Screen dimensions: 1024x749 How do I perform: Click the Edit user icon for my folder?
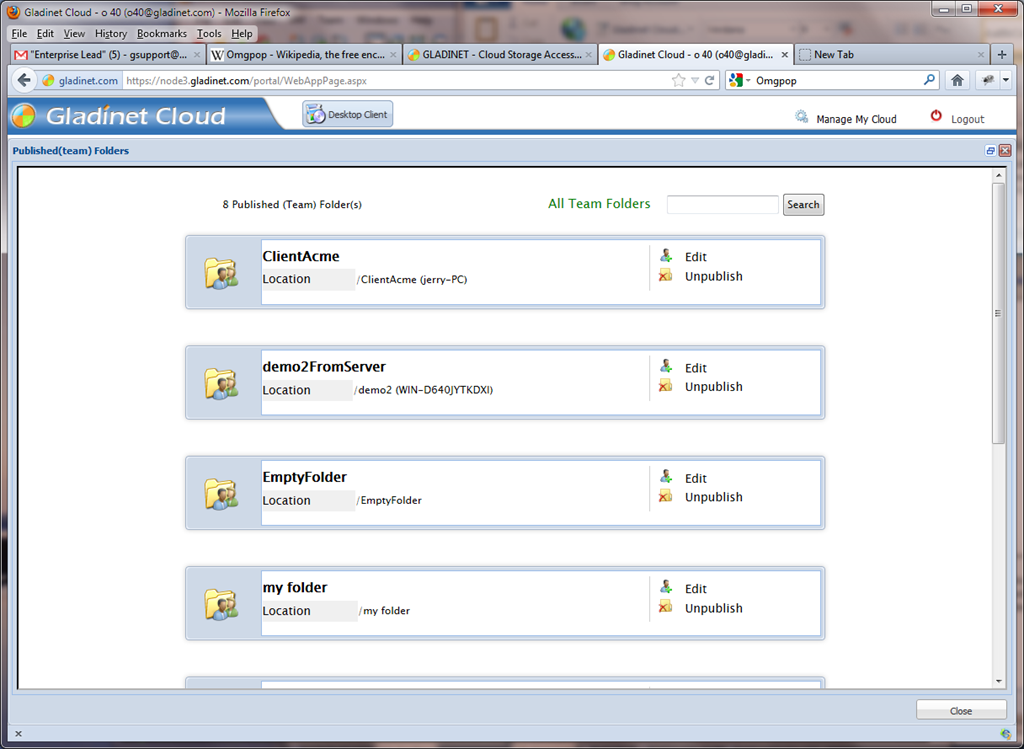click(665, 587)
